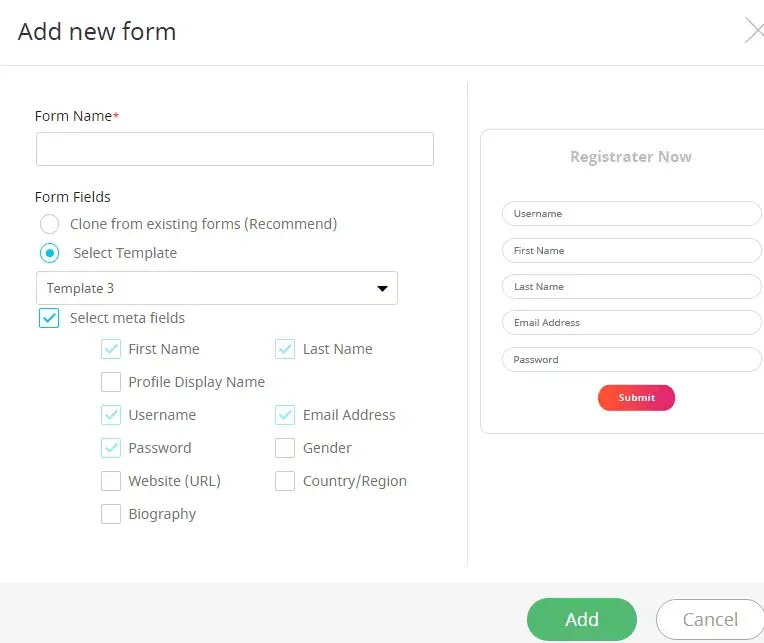Choose the Select Template radio button
This screenshot has width=764, height=643.
click(49, 253)
